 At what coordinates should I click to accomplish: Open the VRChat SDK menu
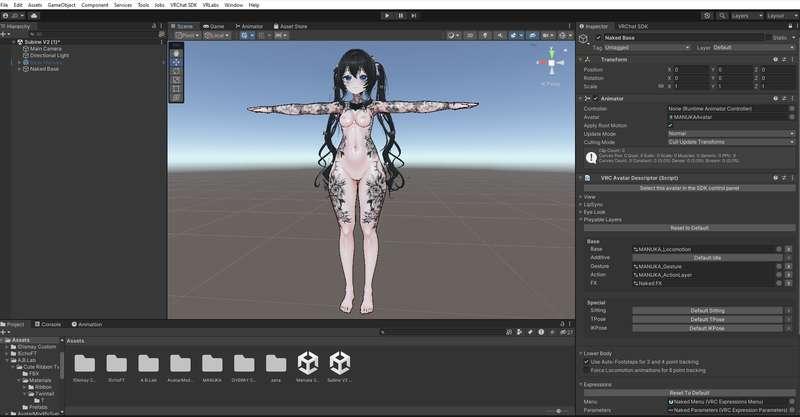coord(183,5)
